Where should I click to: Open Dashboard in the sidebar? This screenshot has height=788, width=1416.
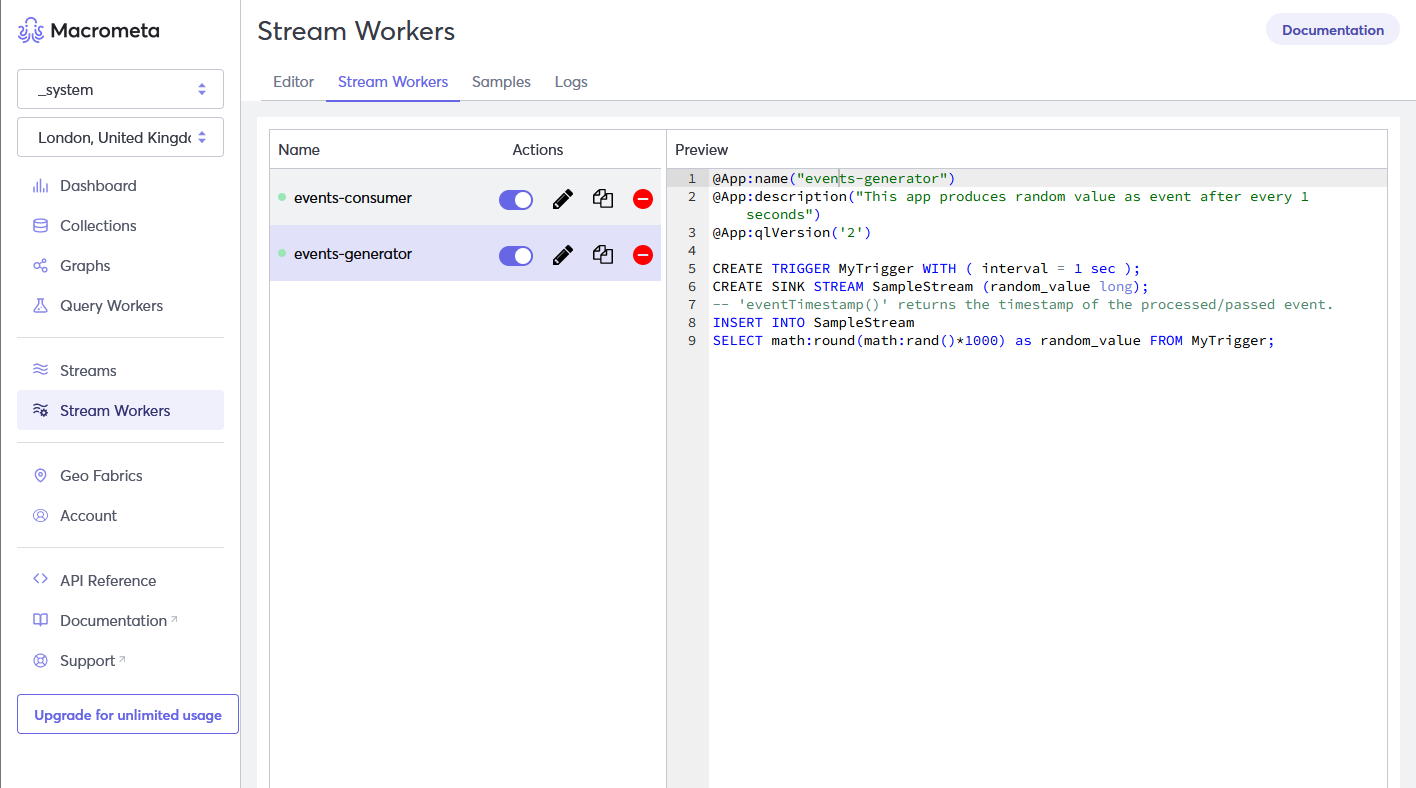[x=120, y=186]
